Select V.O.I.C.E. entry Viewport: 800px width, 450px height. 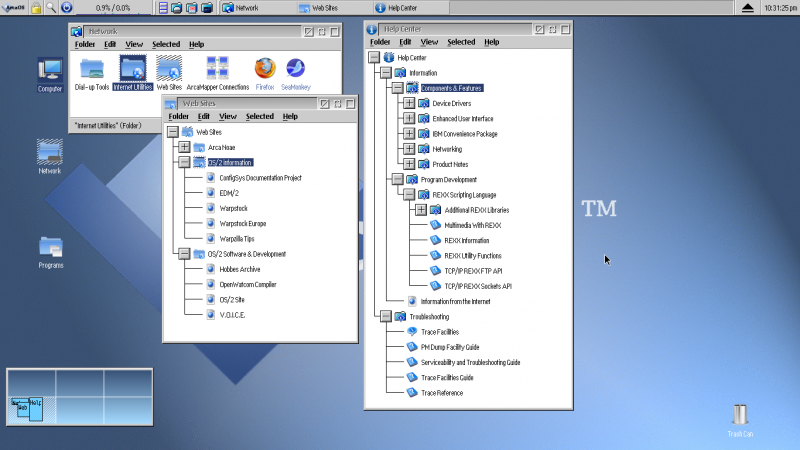pos(232,315)
